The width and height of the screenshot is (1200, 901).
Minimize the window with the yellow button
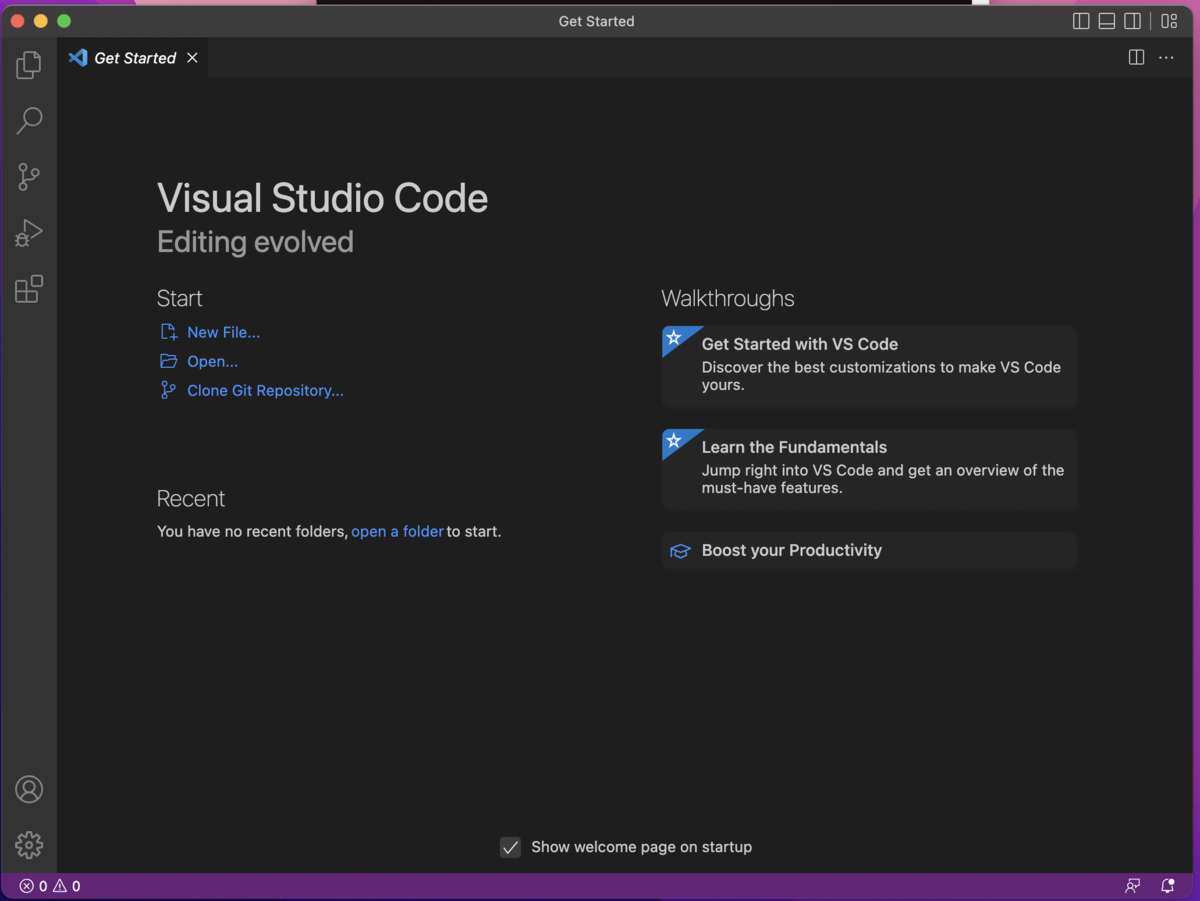40,21
